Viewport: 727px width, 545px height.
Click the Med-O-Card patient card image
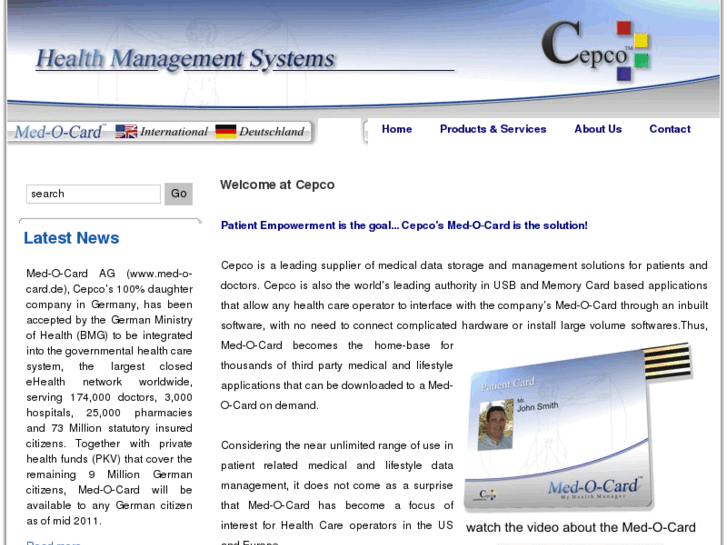coord(579,428)
